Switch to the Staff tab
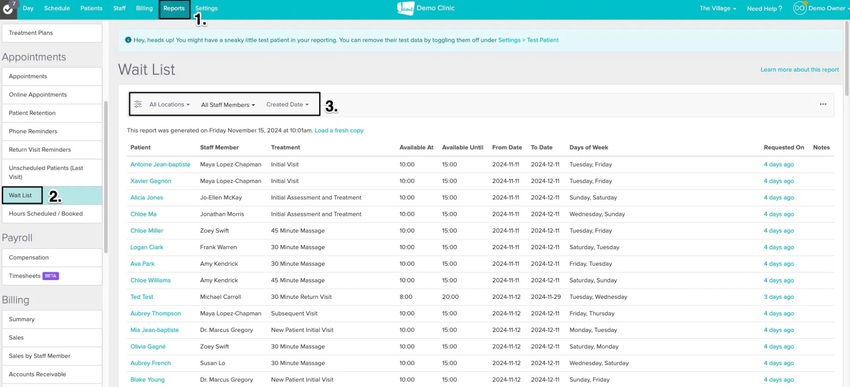 [119, 9]
